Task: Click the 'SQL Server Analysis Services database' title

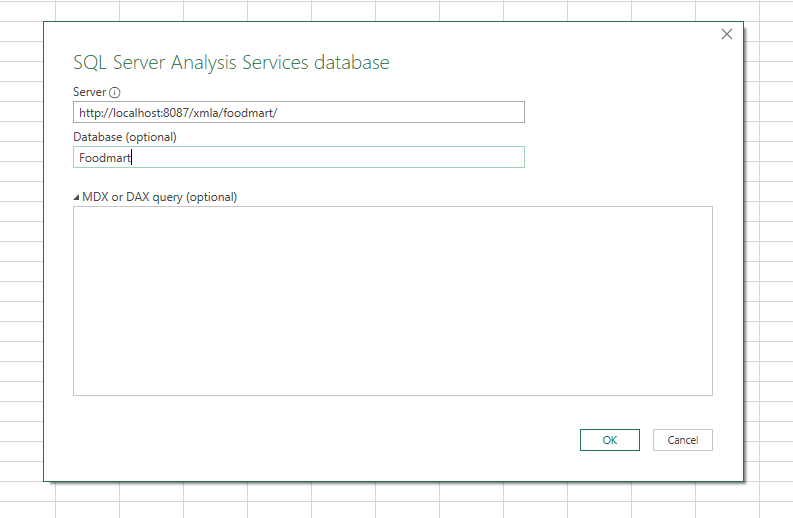Action: 232,63
